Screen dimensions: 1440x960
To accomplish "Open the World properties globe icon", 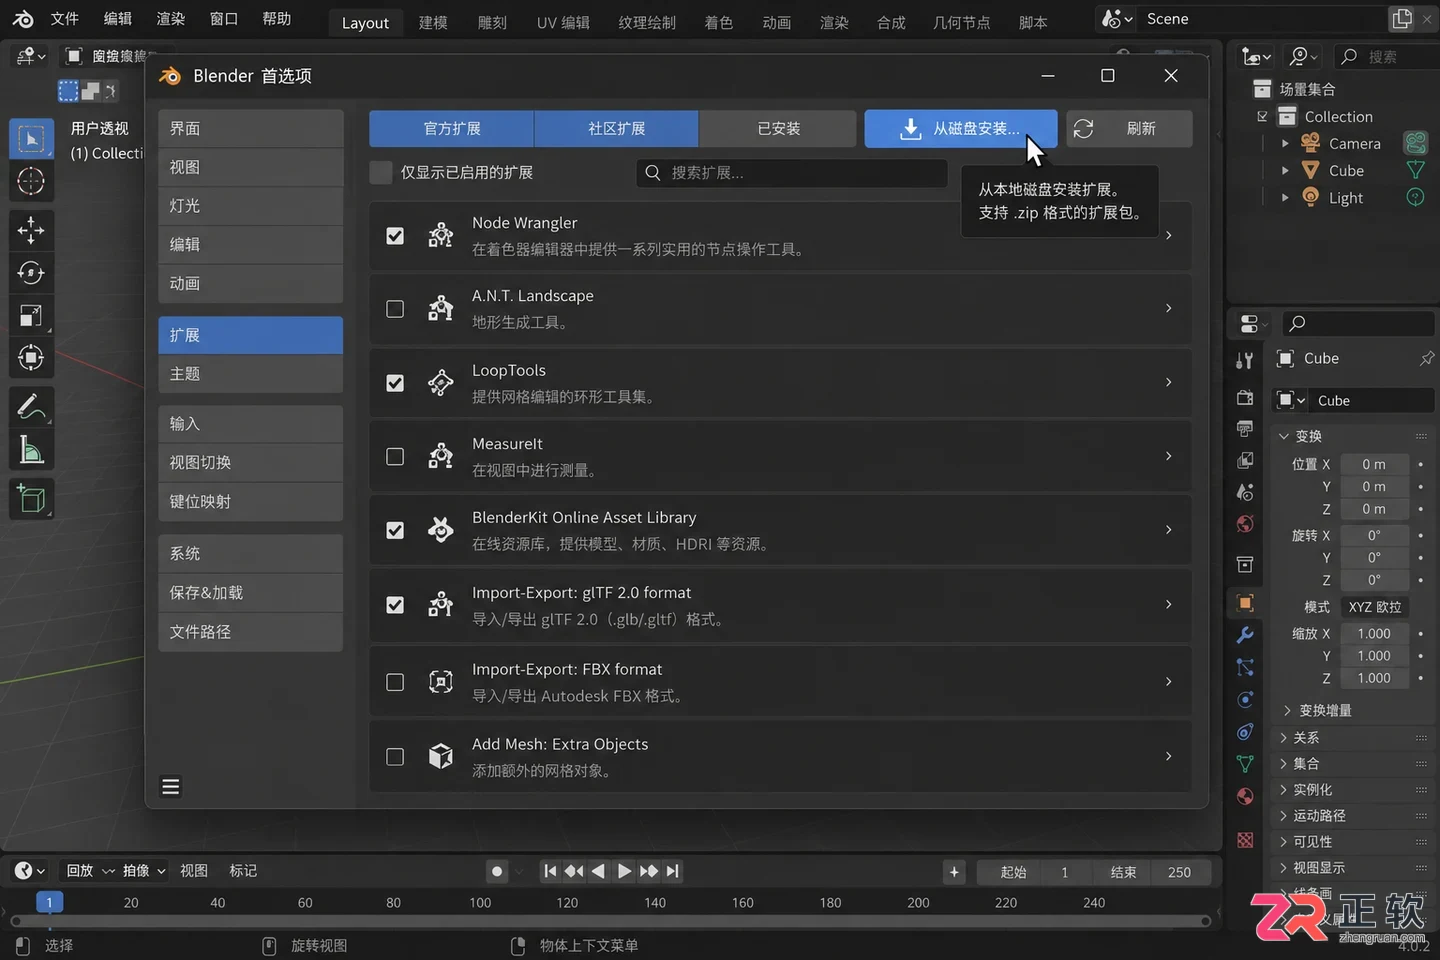I will [x=1245, y=524].
